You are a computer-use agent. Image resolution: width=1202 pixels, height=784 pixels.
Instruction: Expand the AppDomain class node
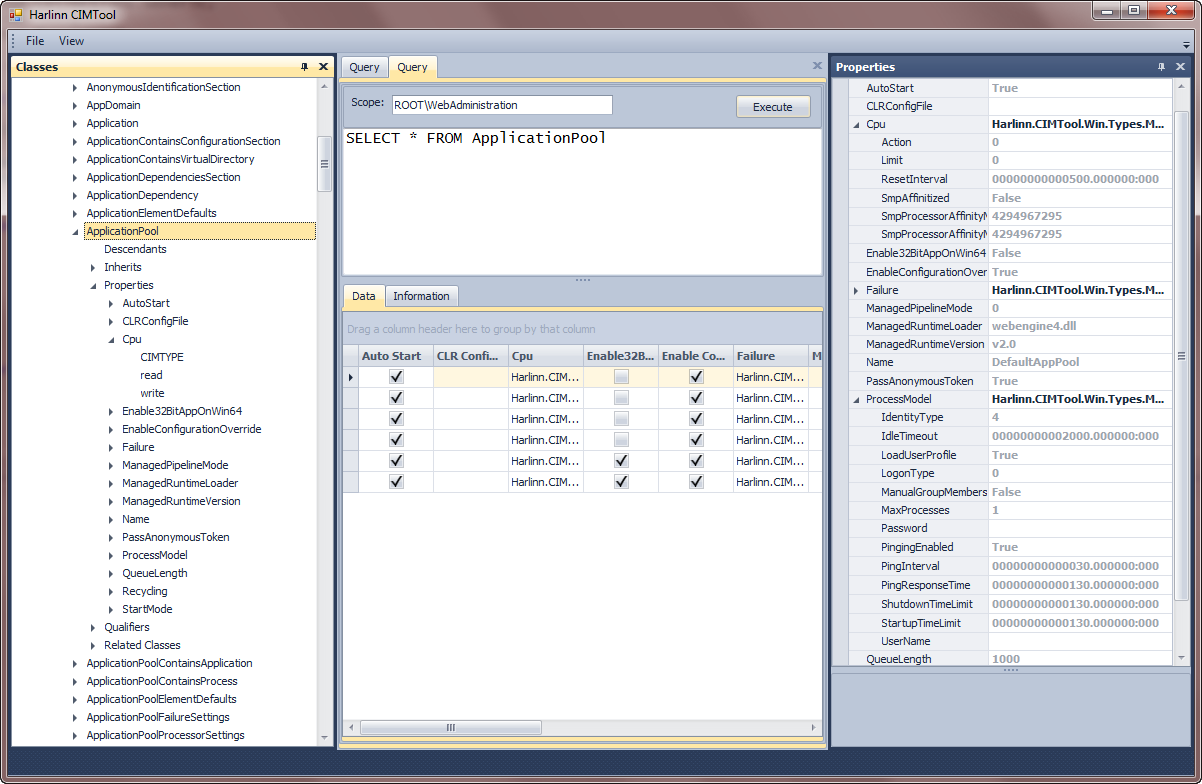click(75, 105)
